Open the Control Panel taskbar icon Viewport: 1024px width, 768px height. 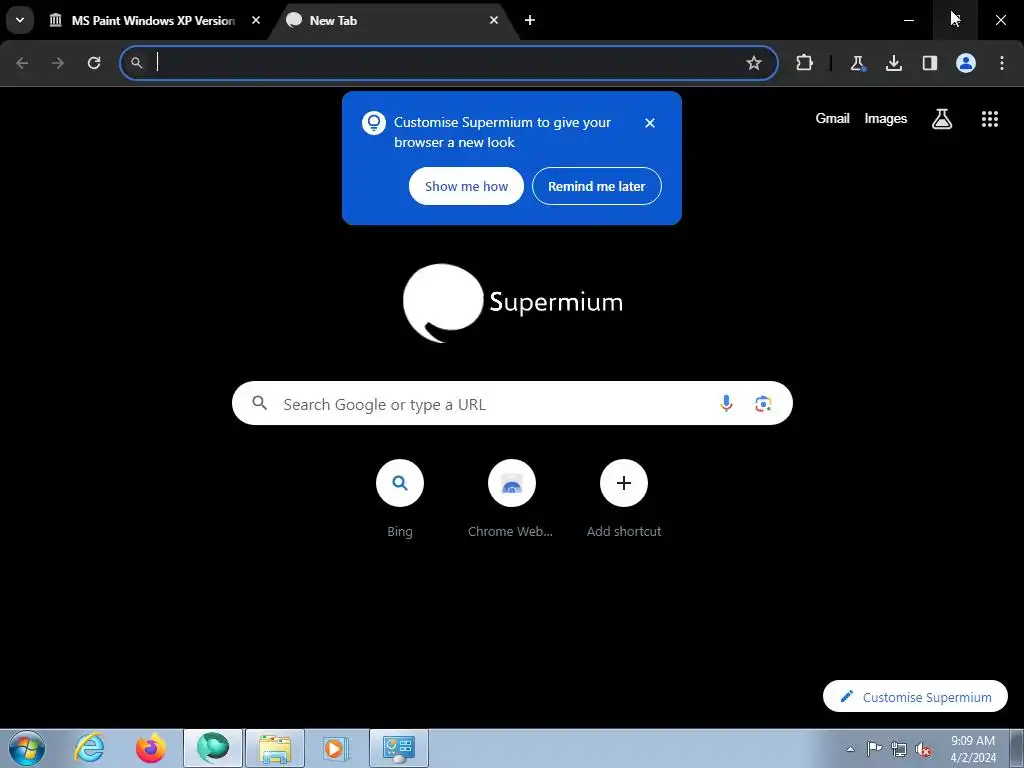(x=399, y=748)
